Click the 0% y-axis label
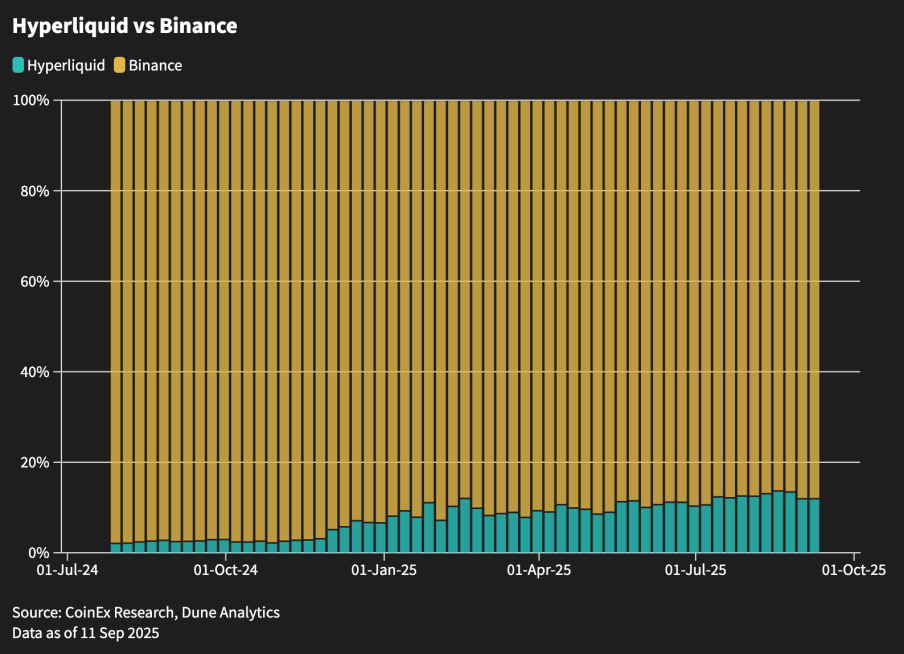904x654 pixels. pyautogui.click(x=39, y=553)
